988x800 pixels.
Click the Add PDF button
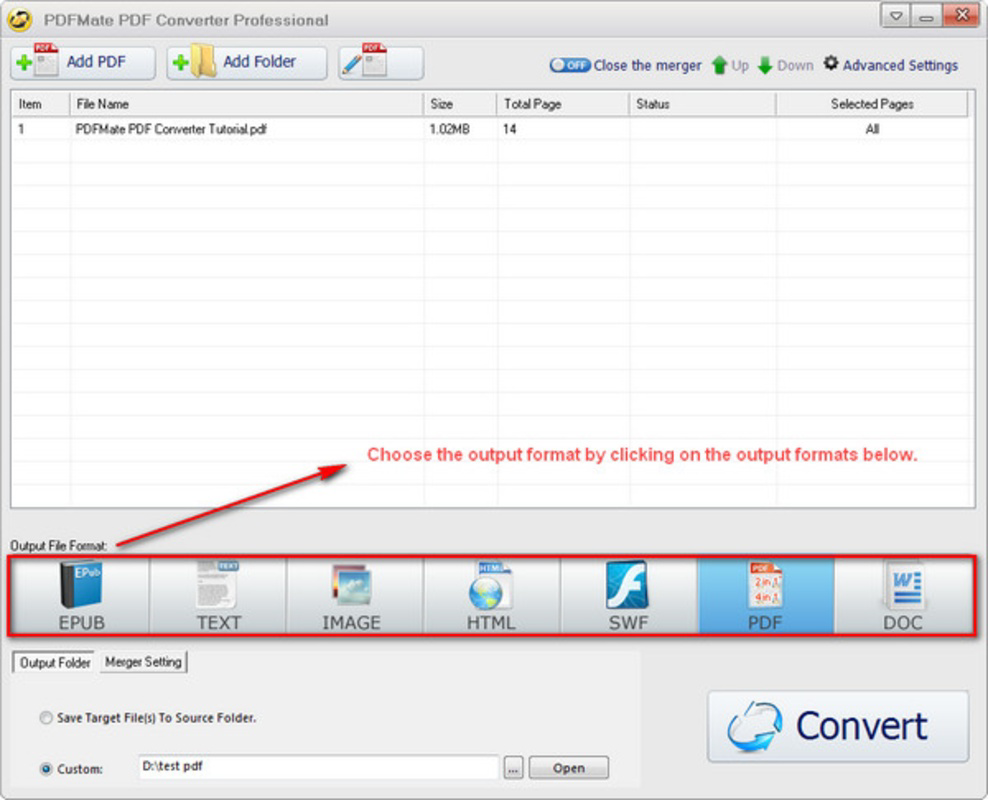pos(83,62)
